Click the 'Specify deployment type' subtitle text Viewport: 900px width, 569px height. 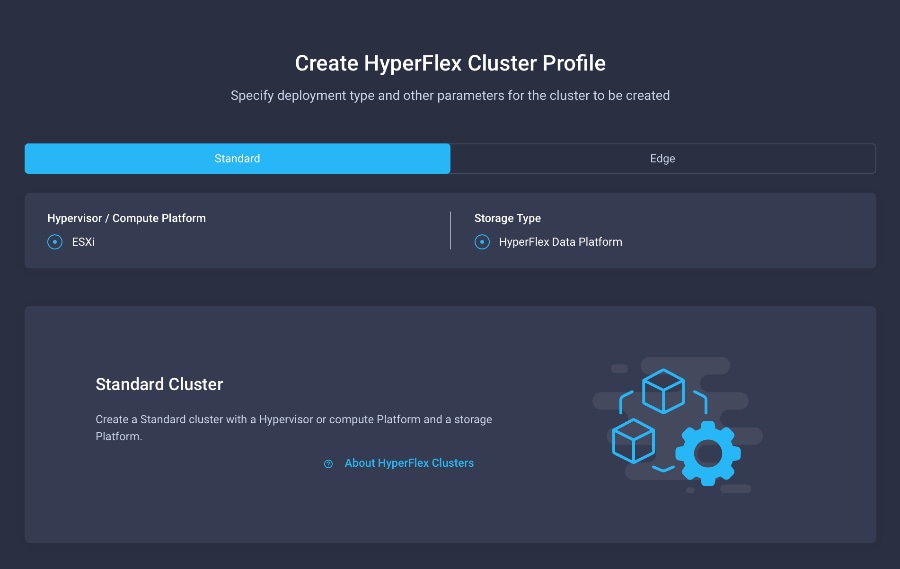(450, 95)
